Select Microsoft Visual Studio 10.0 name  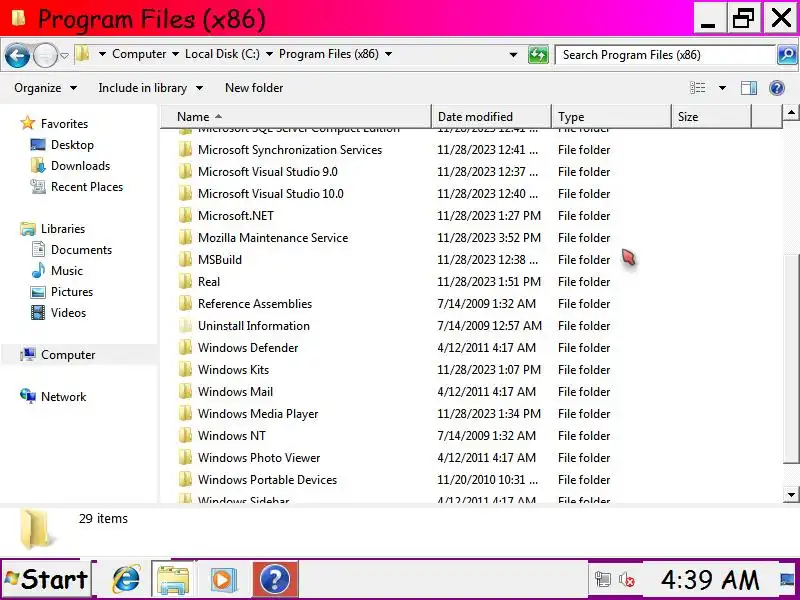click(270, 194)
